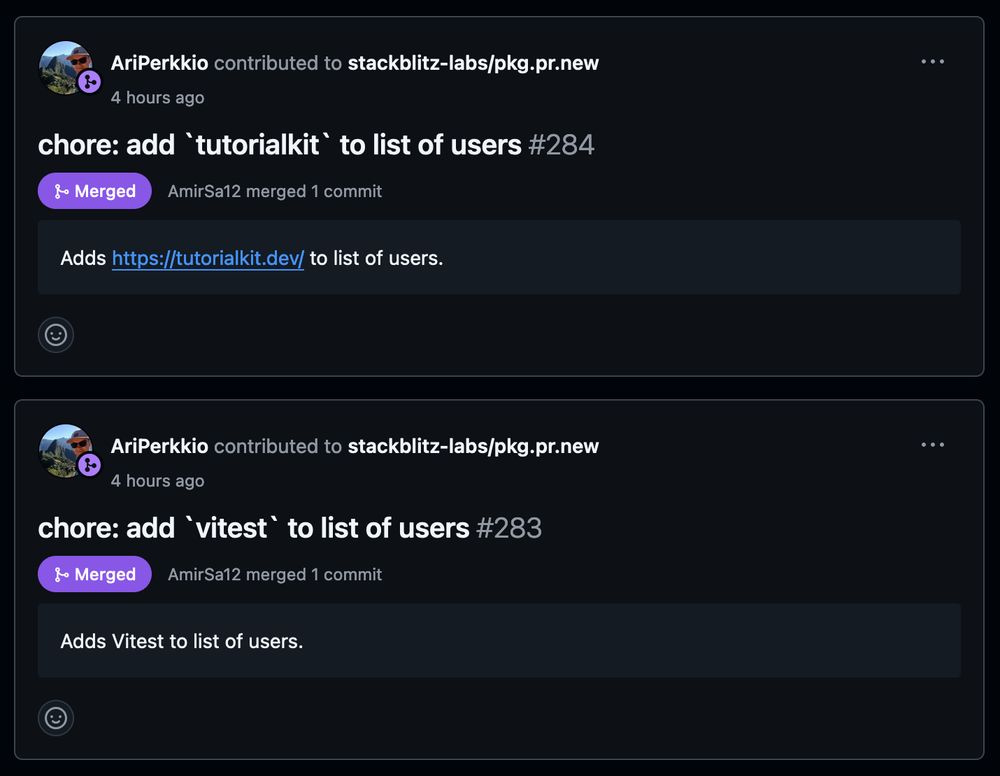Screen dimensions: 1000x776
Task: Click AriPerkkio username in the second card
Action: (159, 446)
